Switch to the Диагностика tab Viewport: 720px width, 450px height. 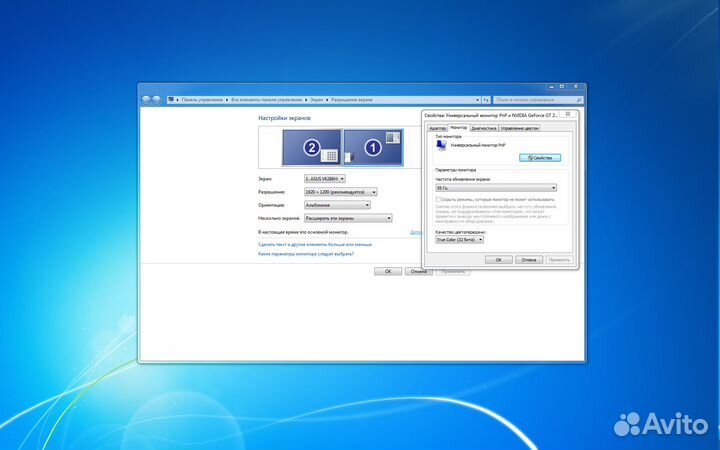coord(484,128)
